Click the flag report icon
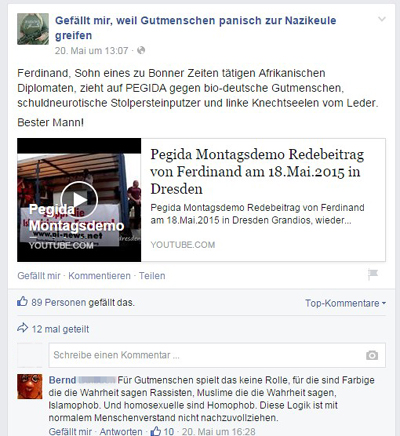400x436 pixels. [373, 275]
